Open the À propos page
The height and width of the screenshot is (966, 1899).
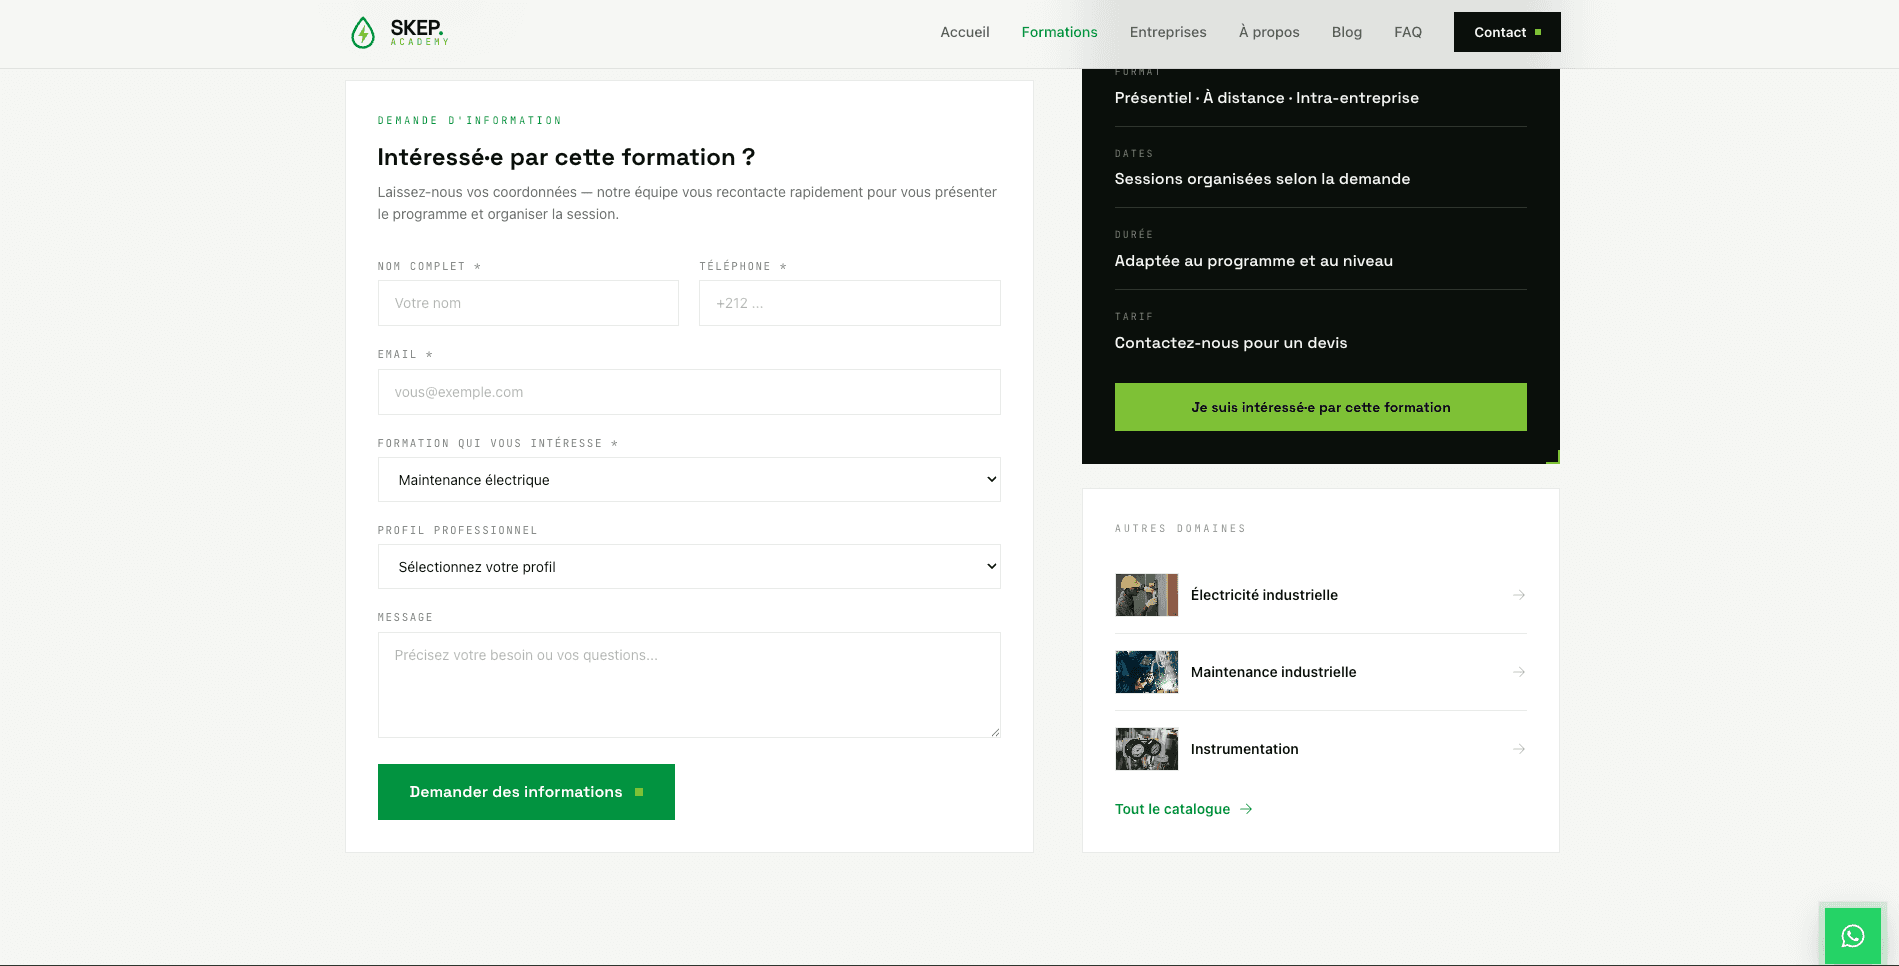tap(1269, 32)
